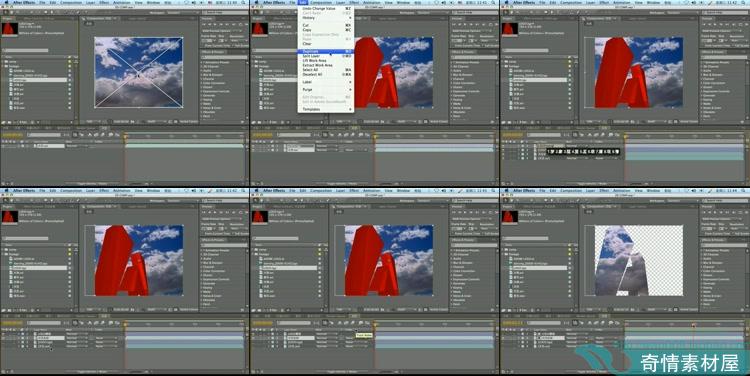Open first layer's Normal blending mode dropdown in the Edit-dropdown window

(x=326, y=146)
